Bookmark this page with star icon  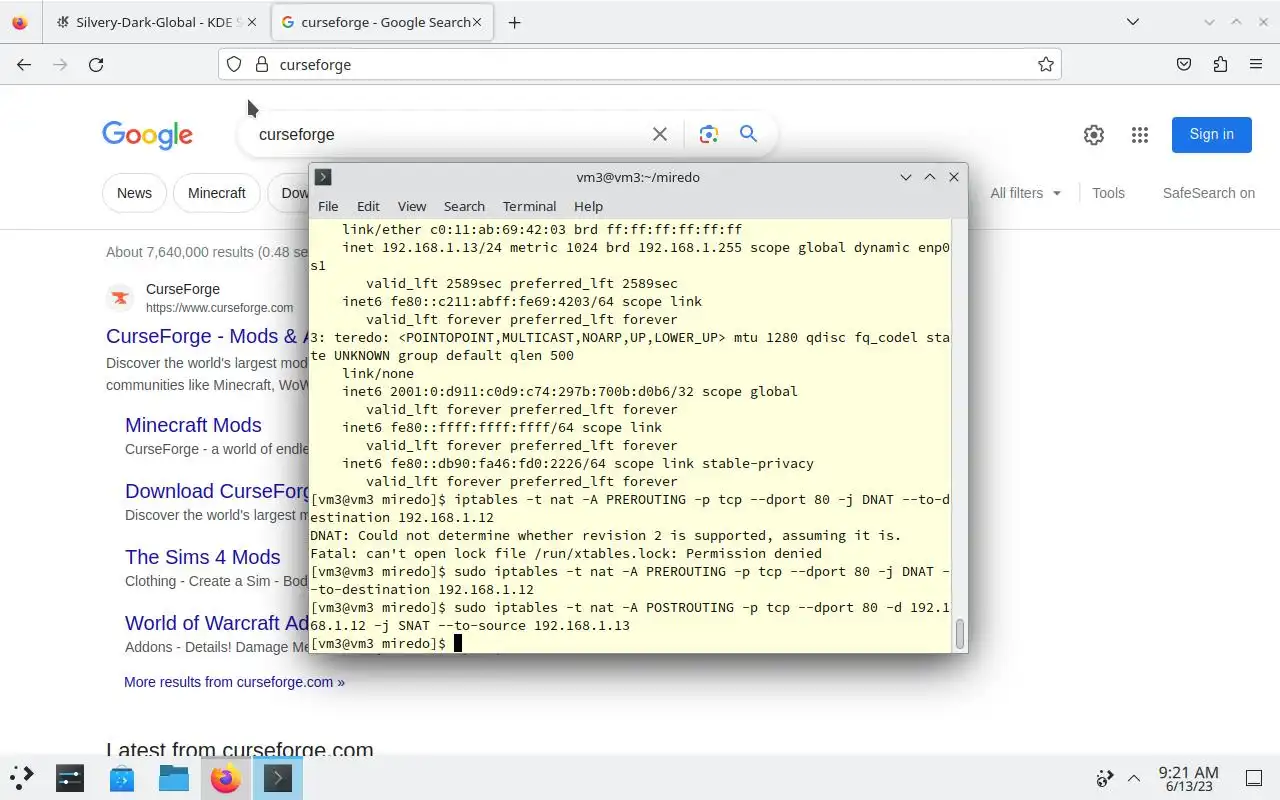tap(1045, 64)
